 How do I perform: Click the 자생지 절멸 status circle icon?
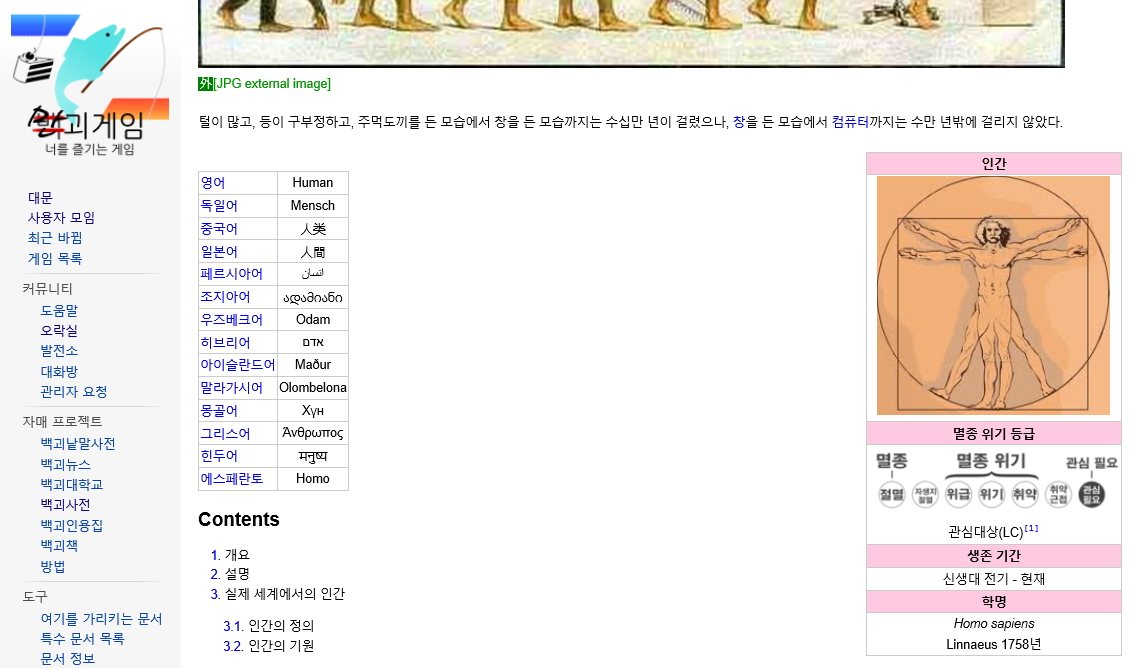(x=925, y=495)
